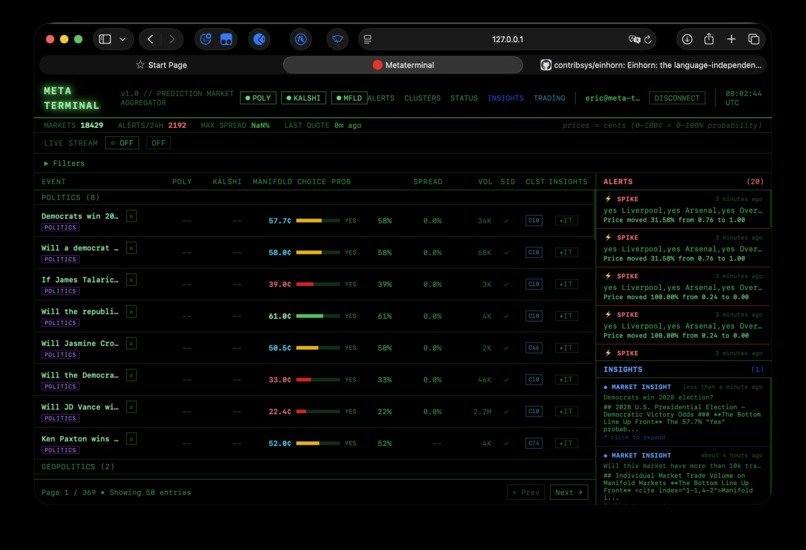Viewport: 806px width, 550px height.
Task: Go forward with the forward arrow
Action: pyautogui.click(x=172, y=39)
